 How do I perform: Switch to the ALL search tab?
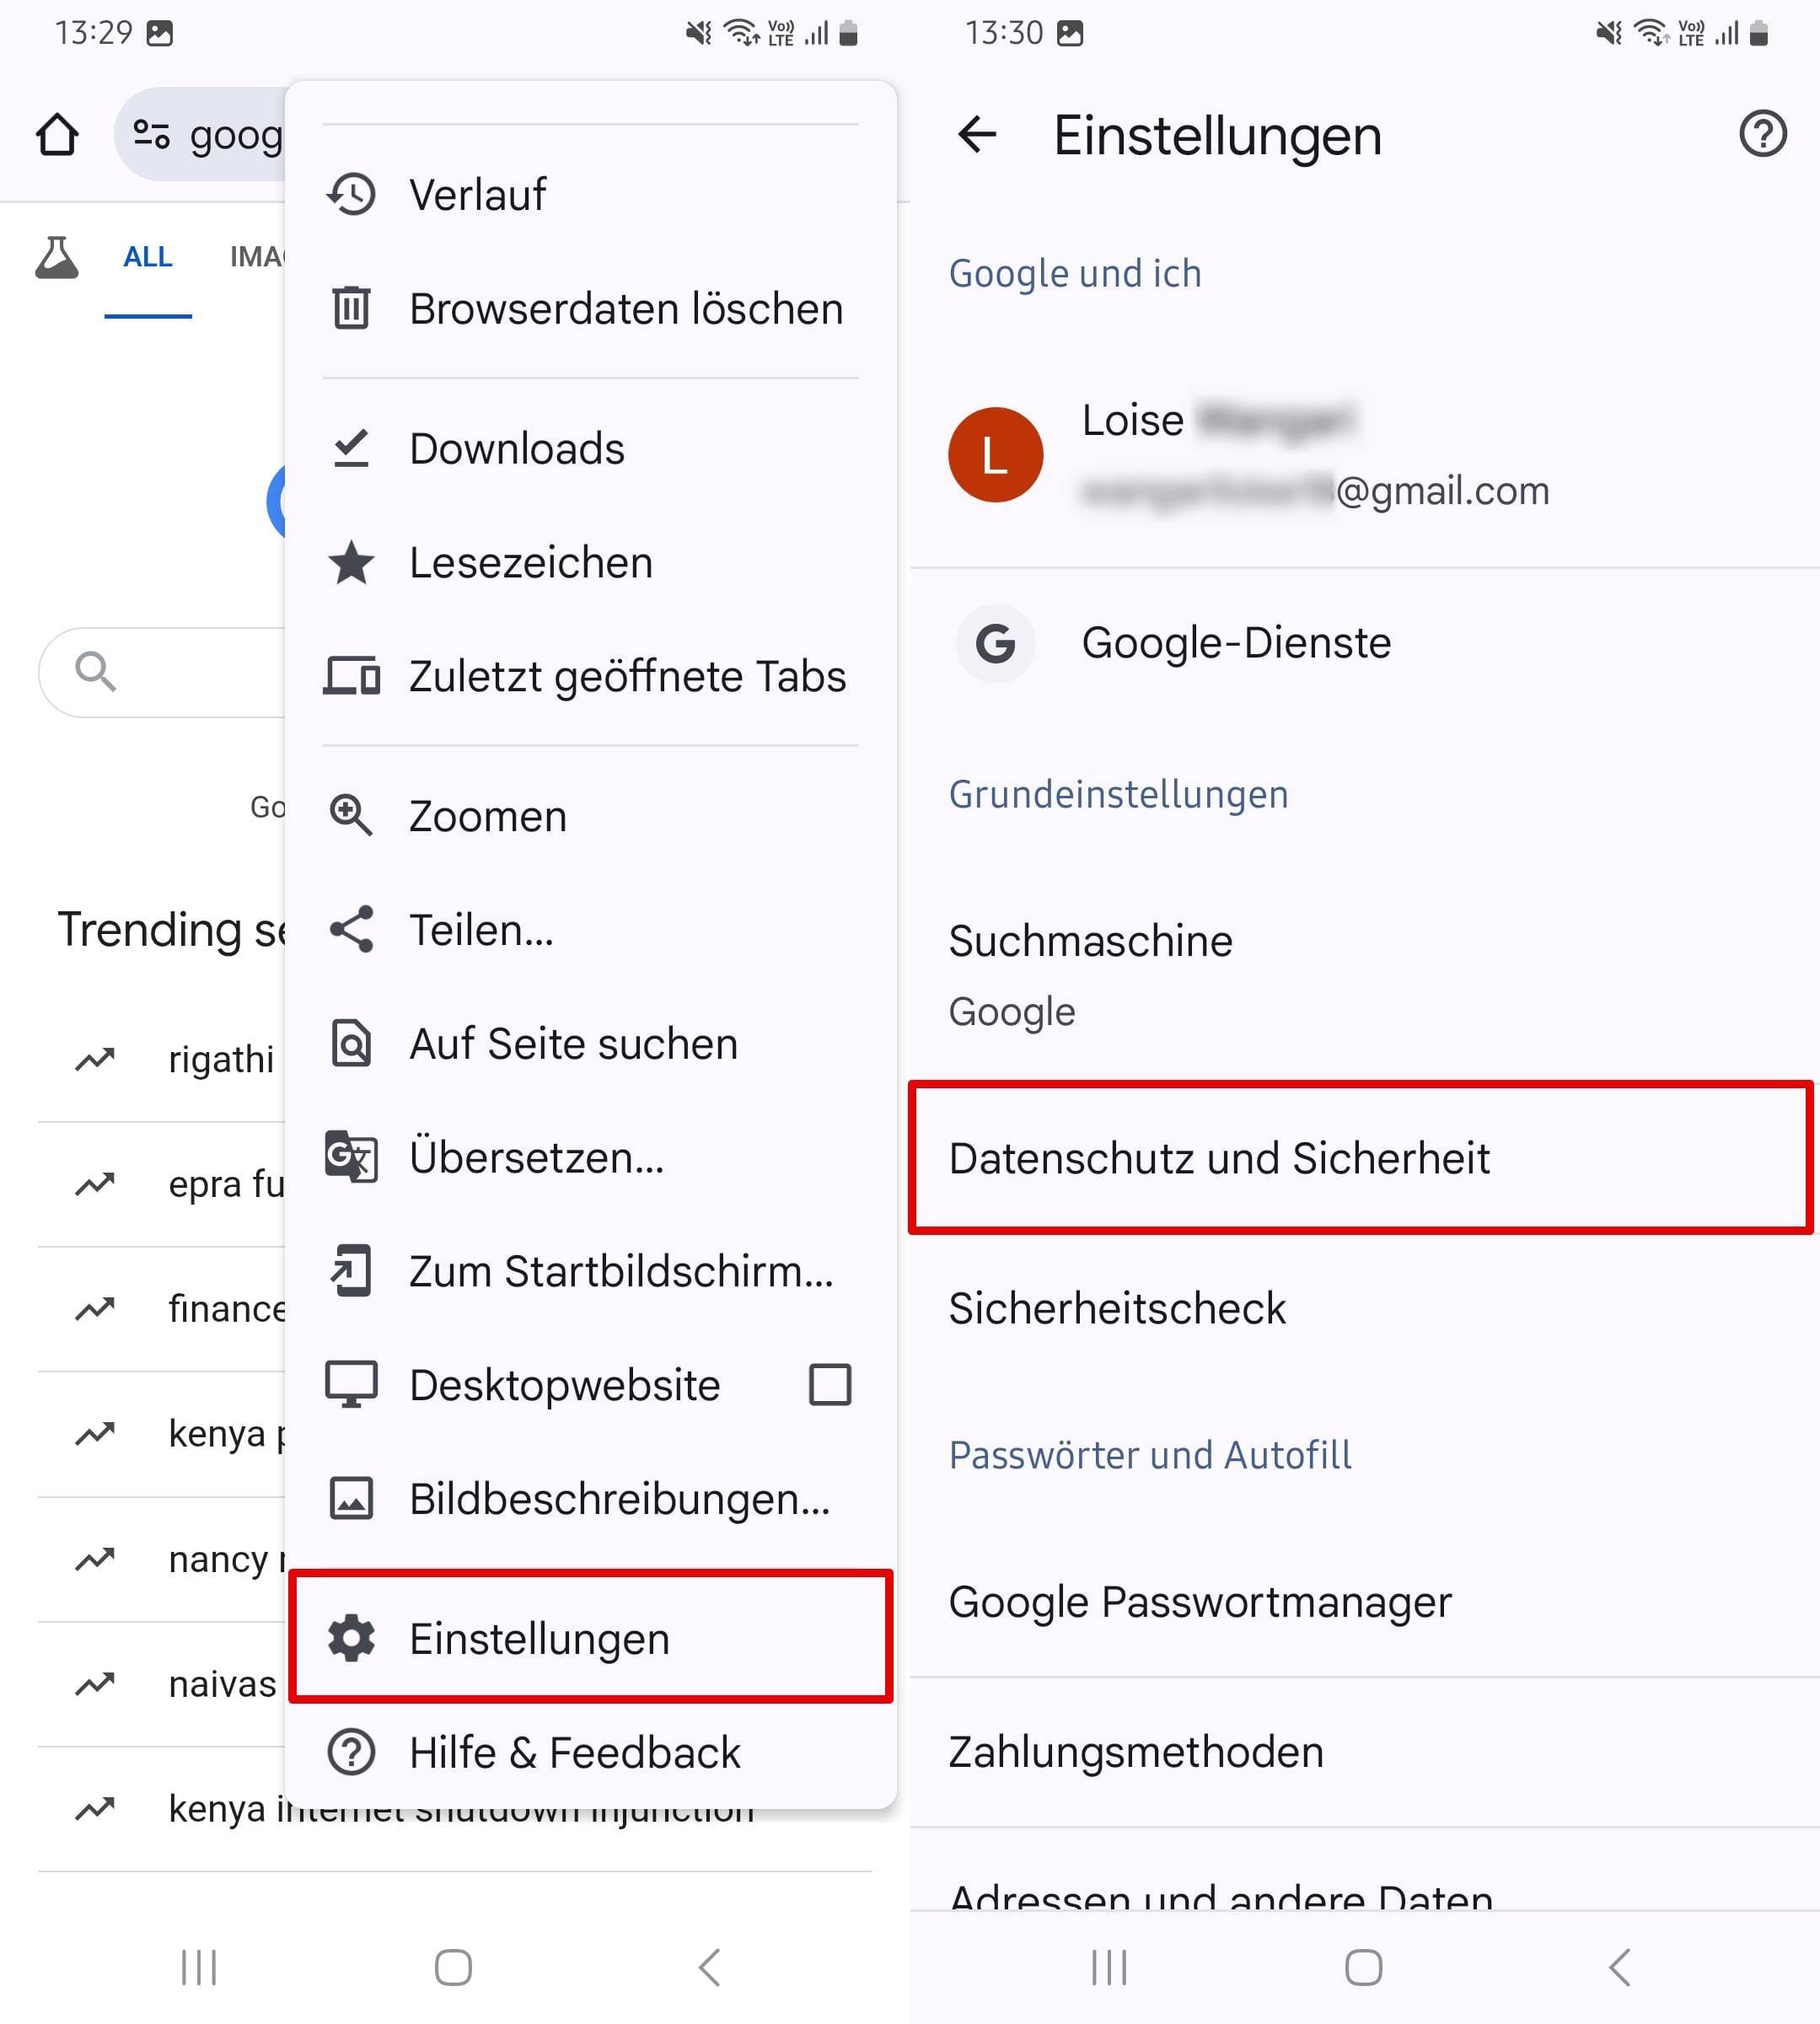click(x=147, y=257)
